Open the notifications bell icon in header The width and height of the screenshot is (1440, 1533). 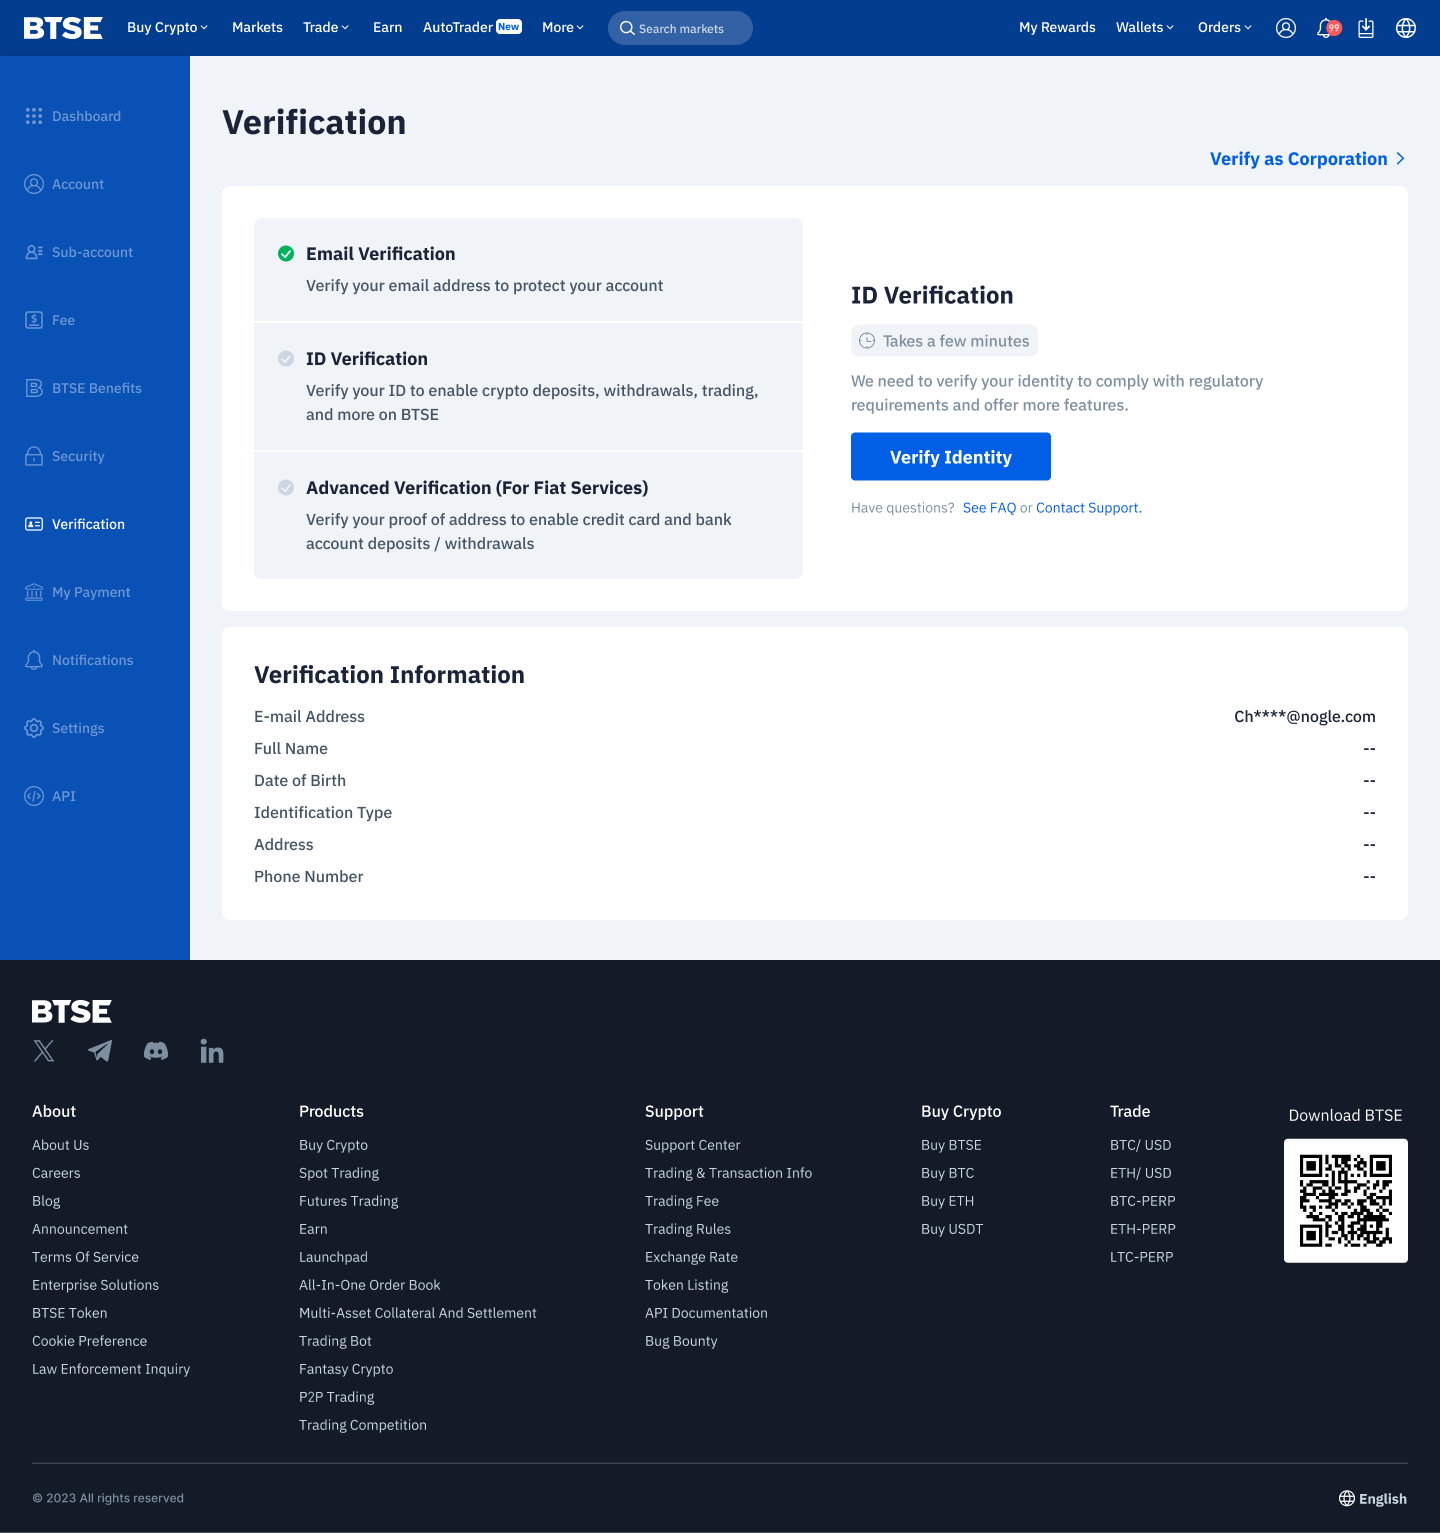[x=1326, y=28]
